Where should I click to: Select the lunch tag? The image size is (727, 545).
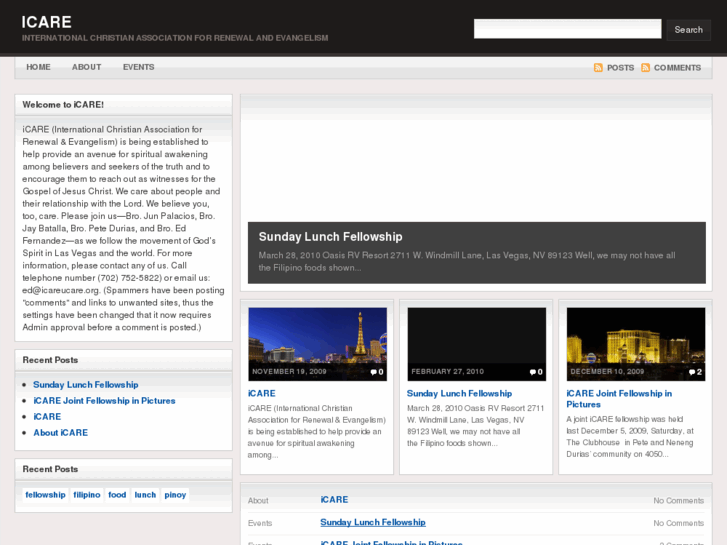click(x=145, y=495)
